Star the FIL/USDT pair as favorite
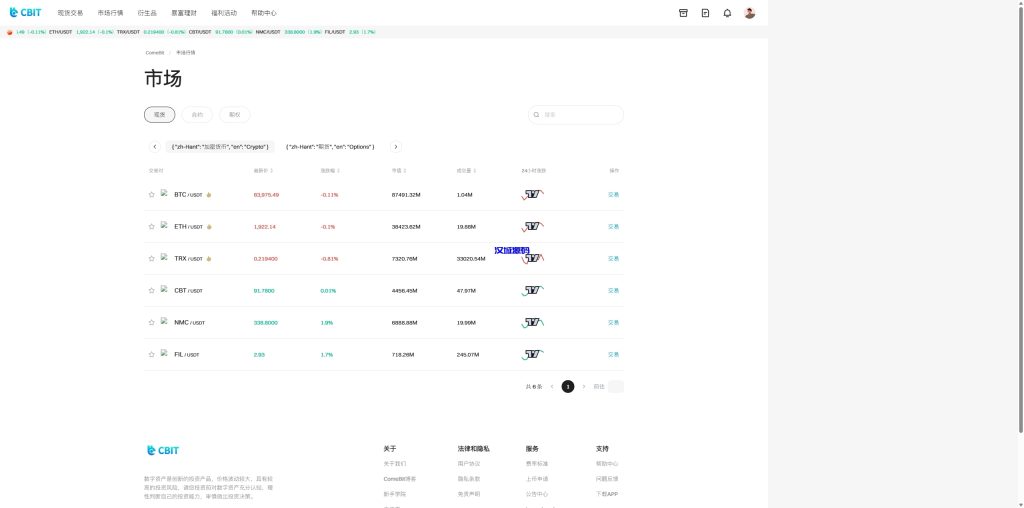The image size is (1024, 508). point(152,355)
